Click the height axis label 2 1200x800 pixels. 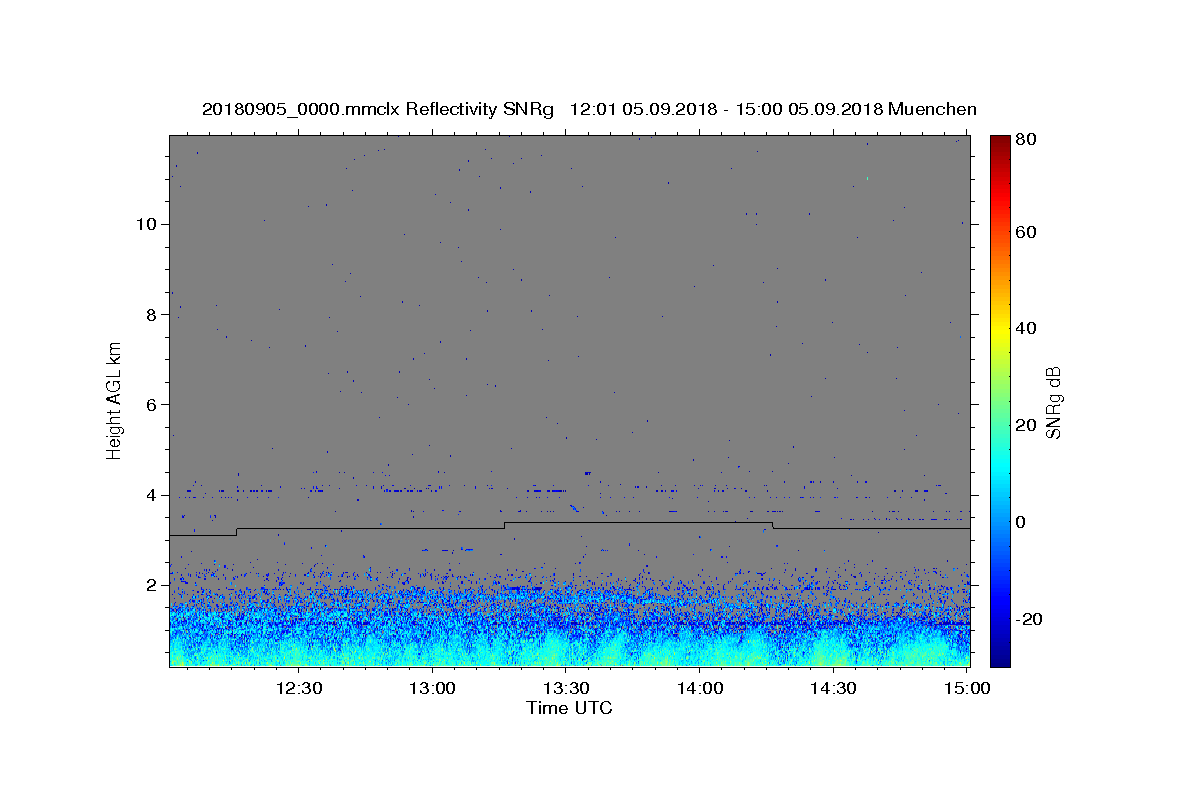[x=152, y=585]
